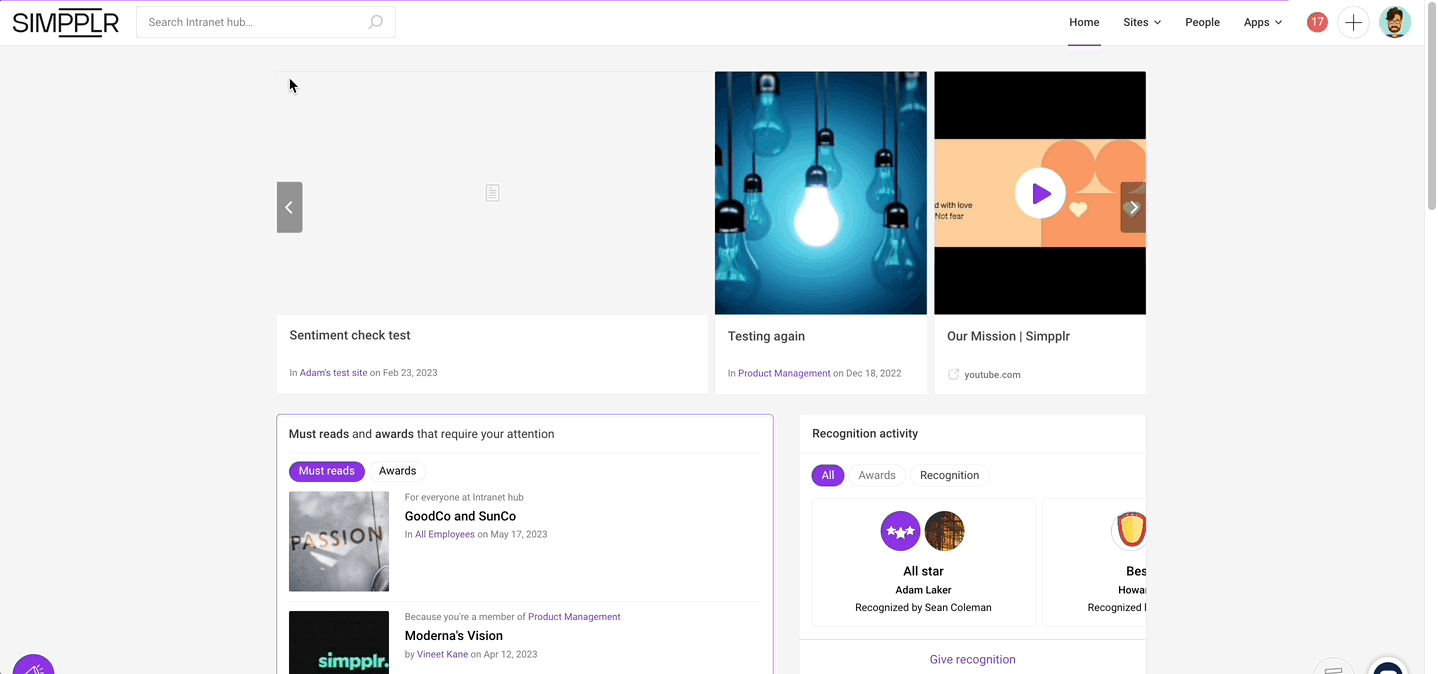
Task: Click the Simpplr logo
Action: [x=65, y=22]
